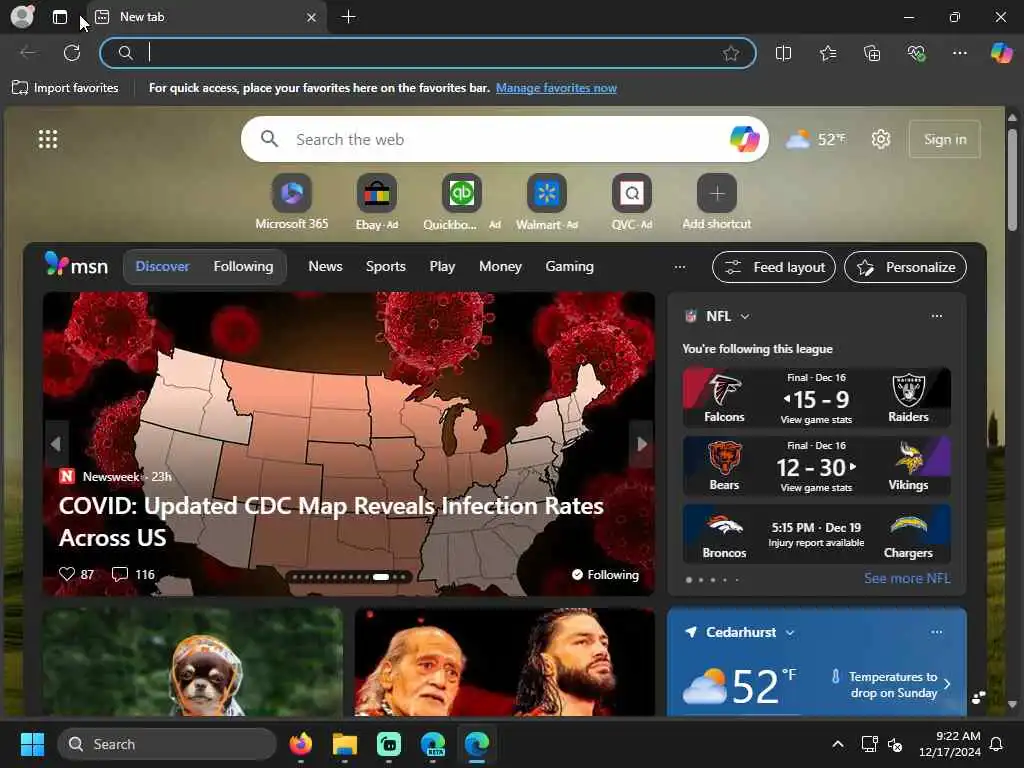
Task: Open File Explorer from taskbar
Action: pyautogui.click(x=344, y=744)
